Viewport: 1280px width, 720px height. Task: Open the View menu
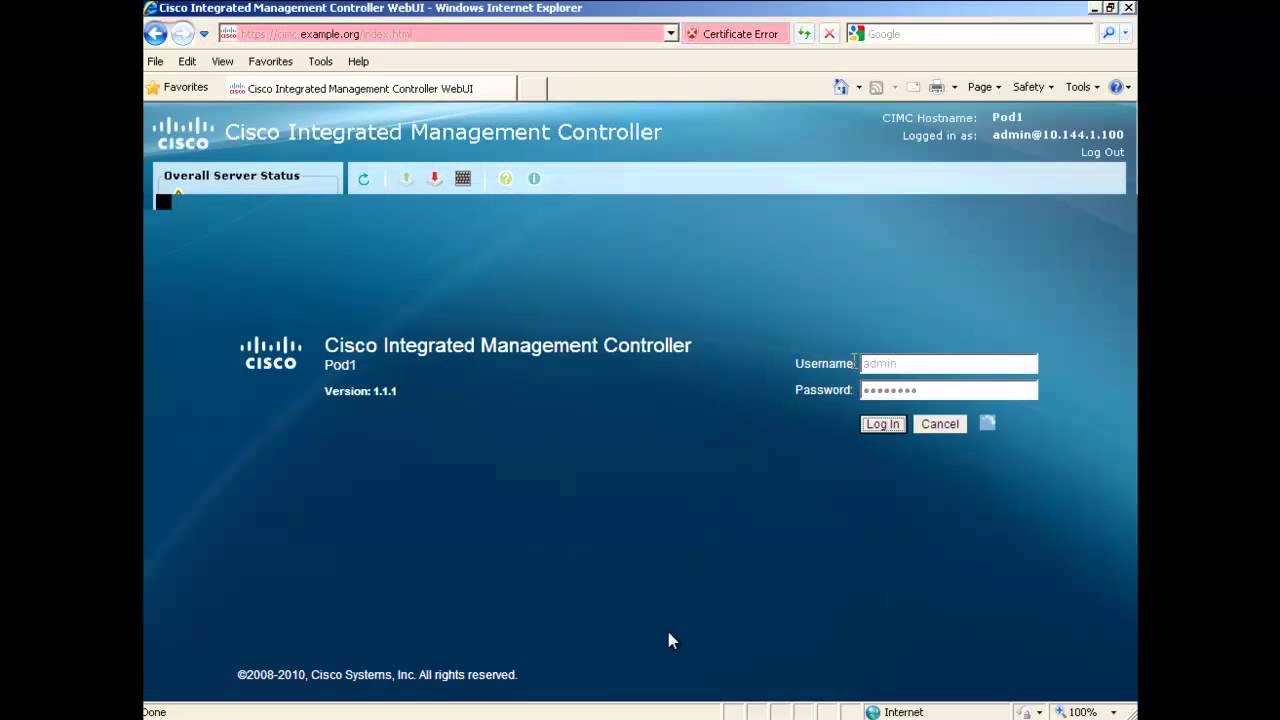tap(222, 61)
